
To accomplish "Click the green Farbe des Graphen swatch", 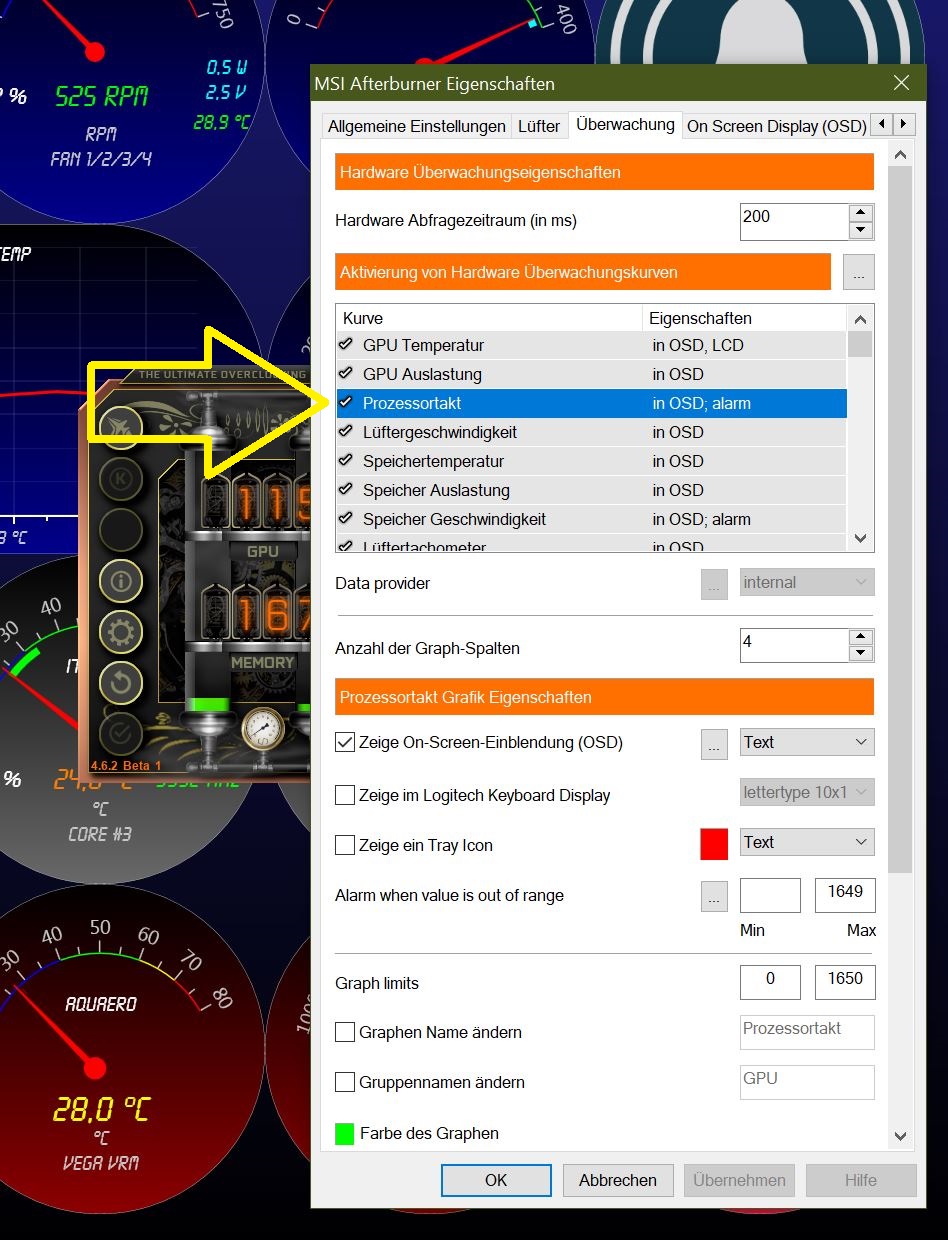I will click(345, 1134).
